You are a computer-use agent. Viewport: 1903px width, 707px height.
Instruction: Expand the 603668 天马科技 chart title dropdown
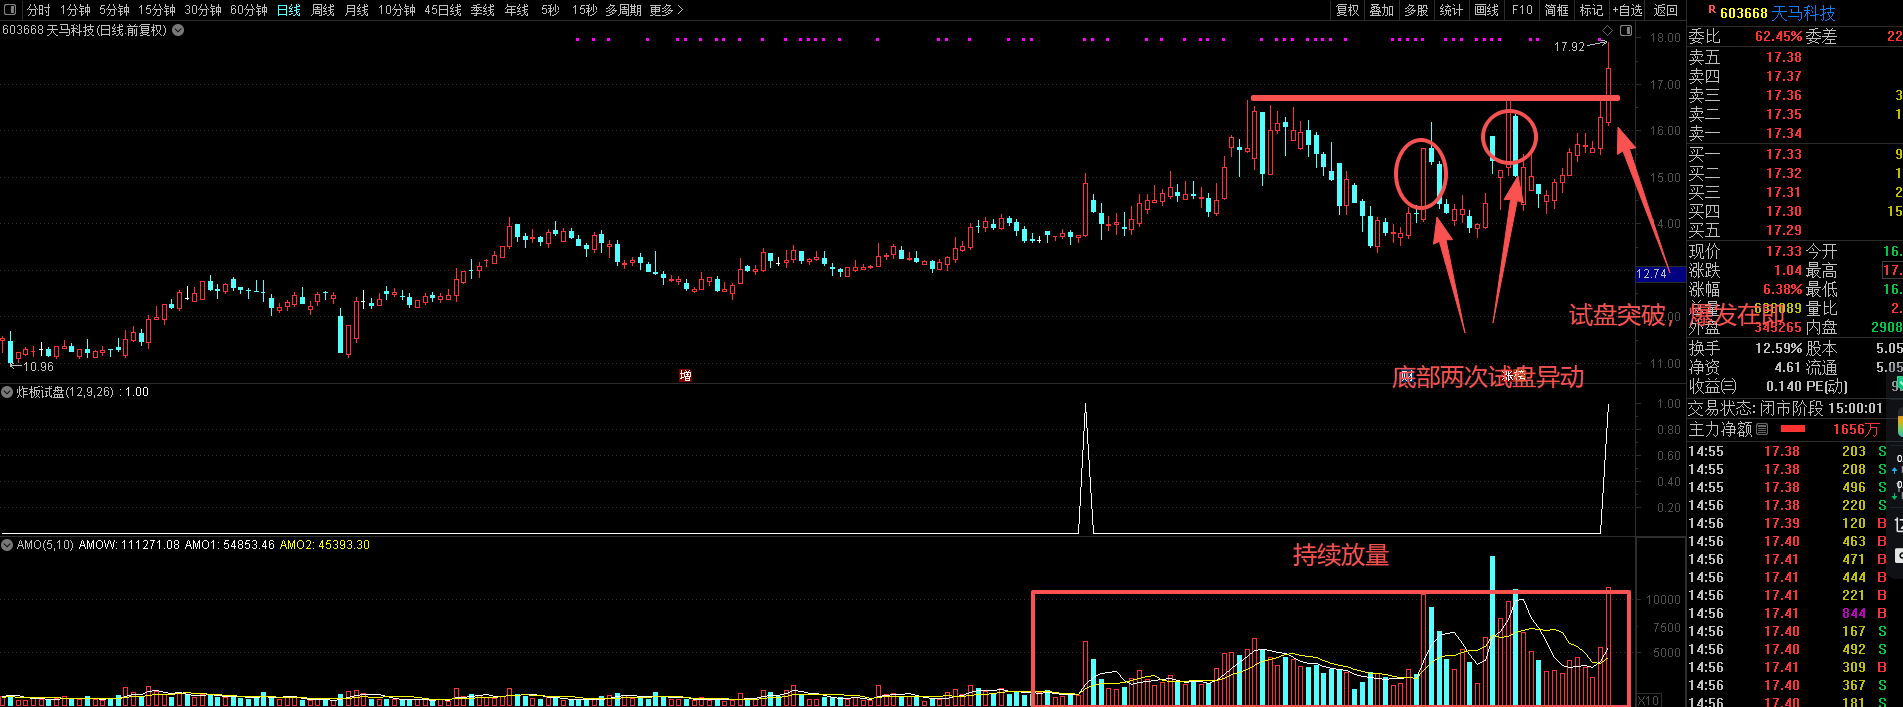click(x=178, y=30)
